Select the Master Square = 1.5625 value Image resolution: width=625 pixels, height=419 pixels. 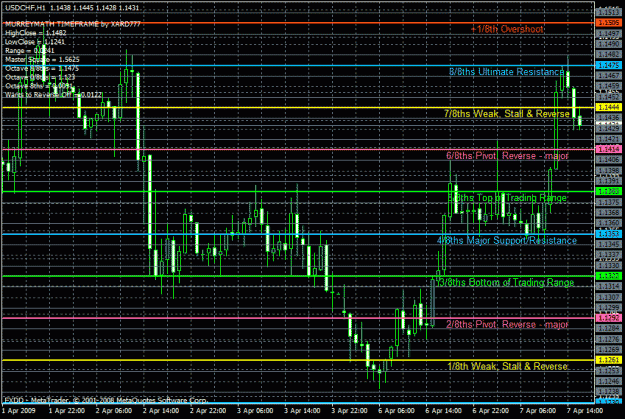point(42,59)
